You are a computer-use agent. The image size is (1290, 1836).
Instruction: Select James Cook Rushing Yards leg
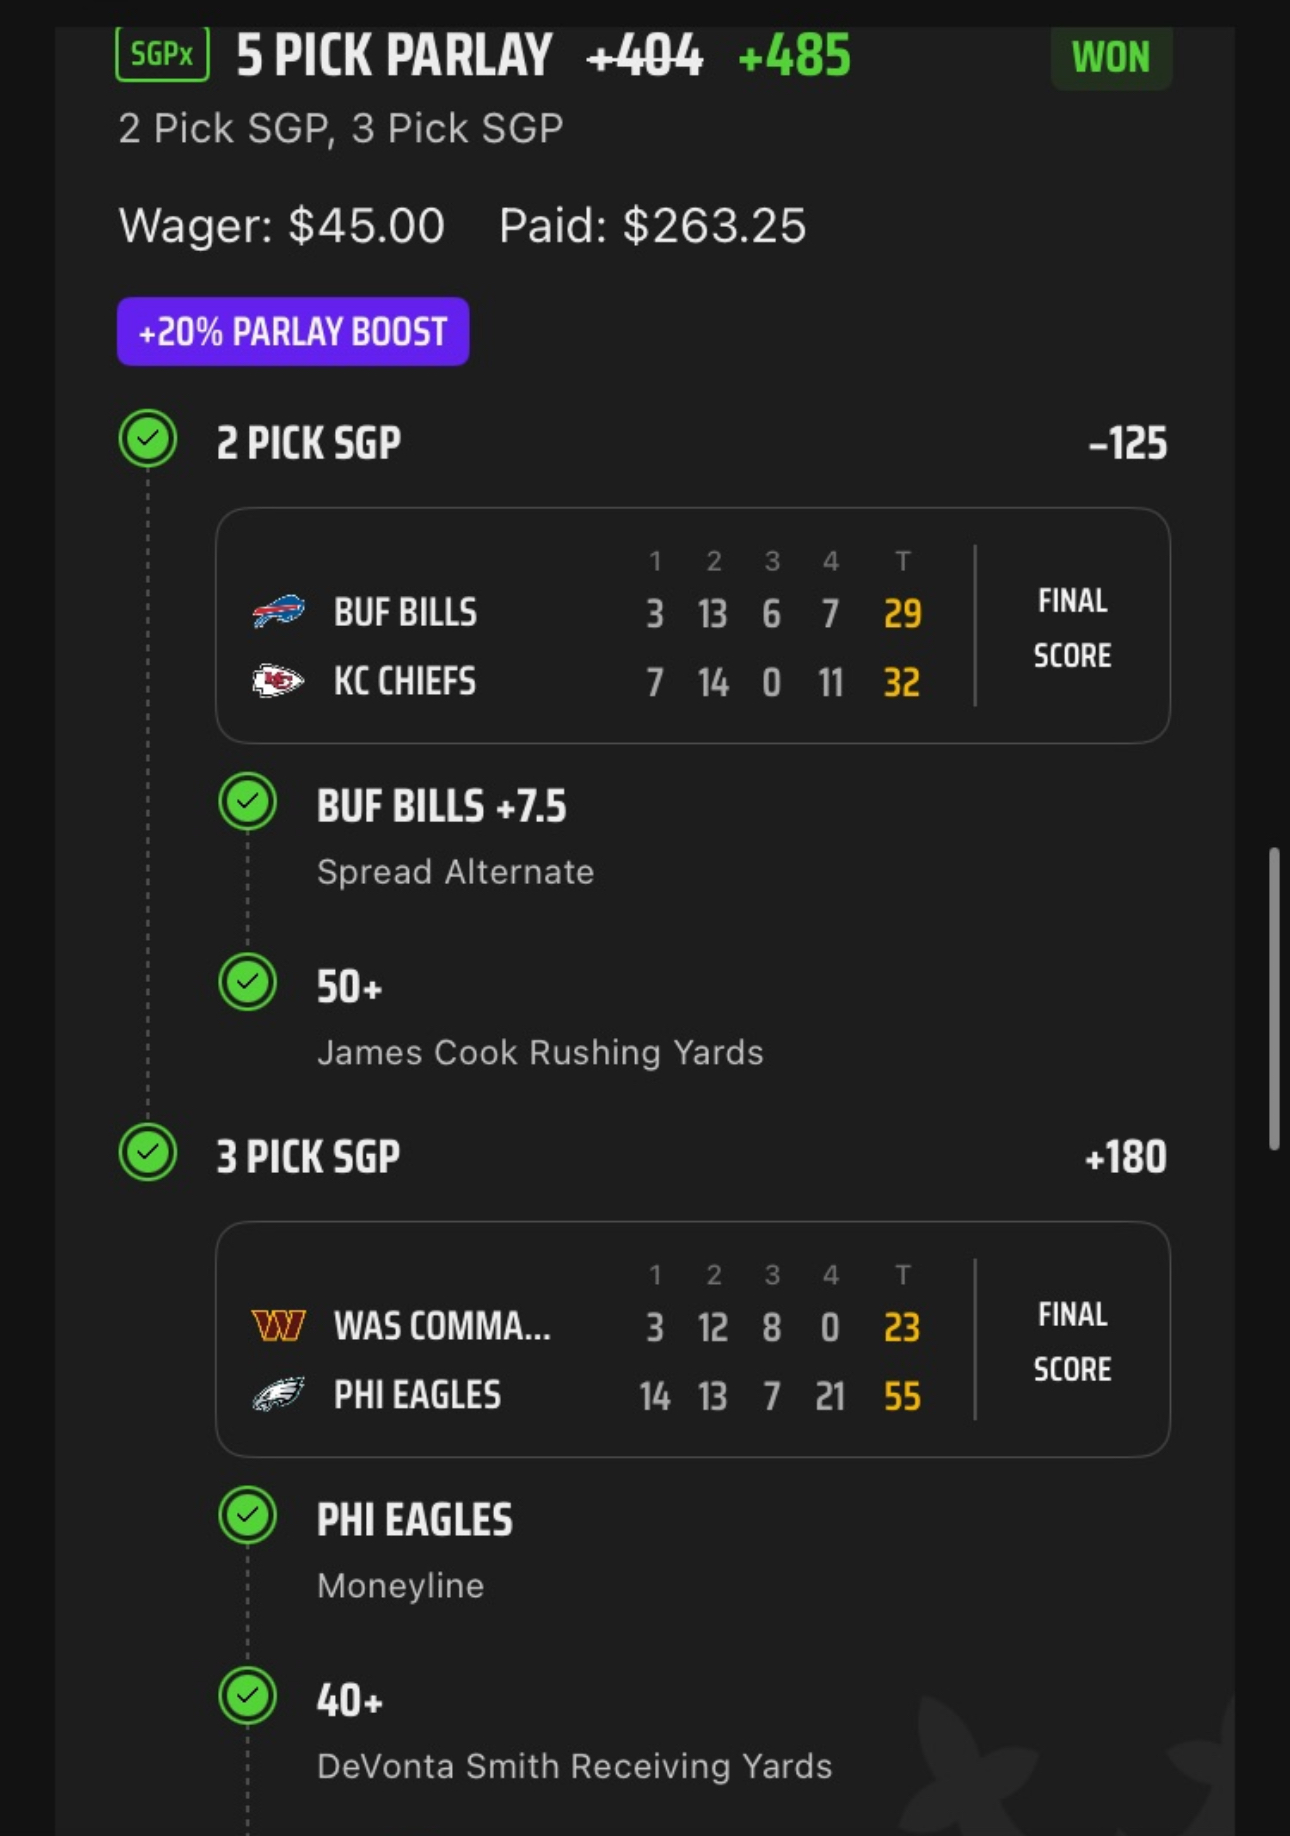point(540,1018)
